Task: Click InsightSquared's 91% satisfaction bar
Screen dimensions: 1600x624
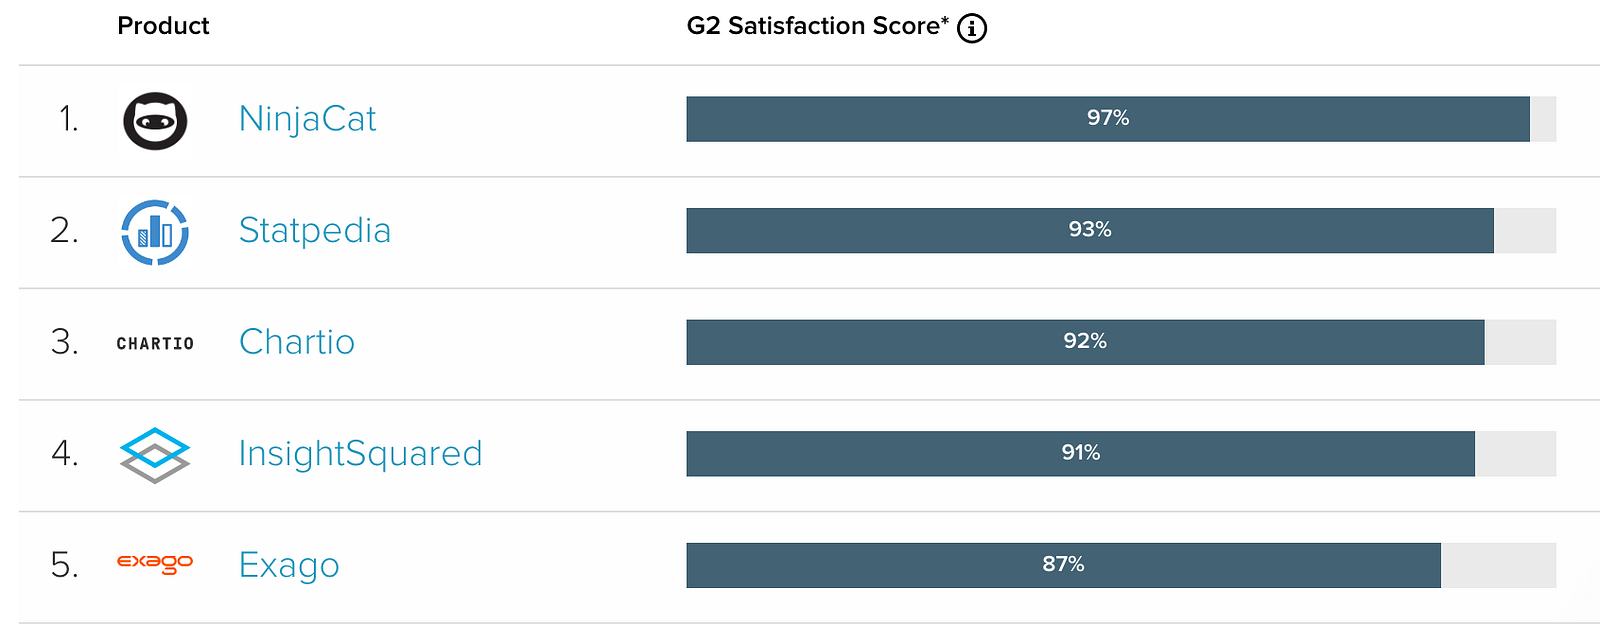Action: tap(1080, 454)
